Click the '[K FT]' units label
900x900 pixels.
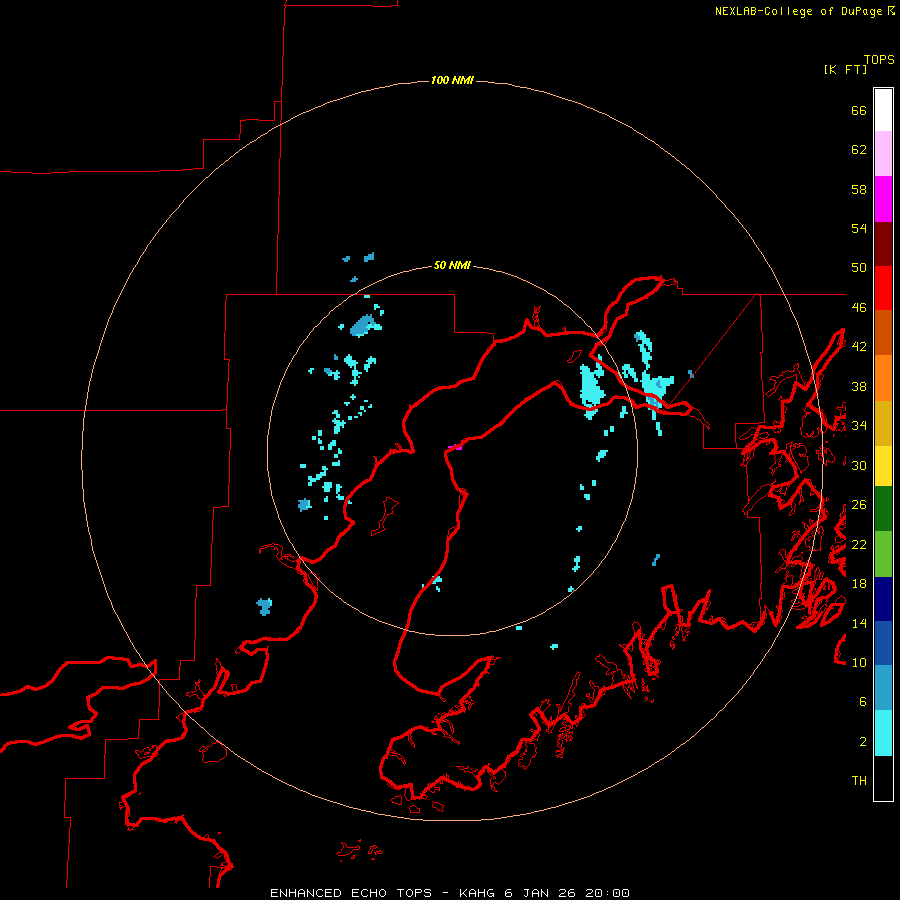pyautogui.click(x=845, y=69)
